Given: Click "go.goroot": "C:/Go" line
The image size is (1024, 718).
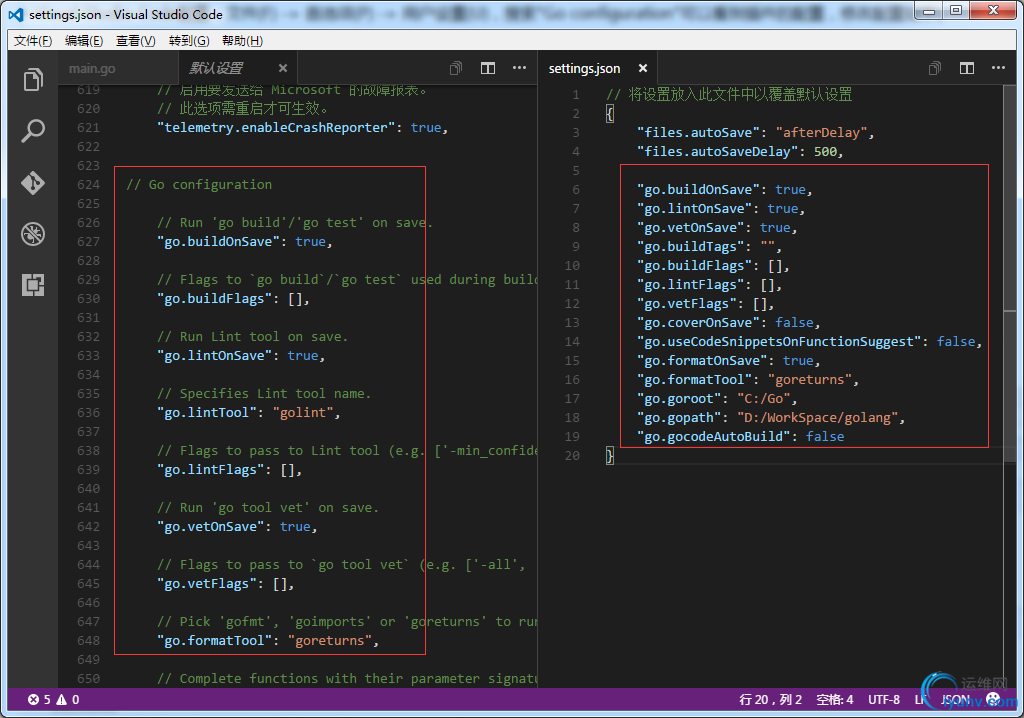Looking at the screenshot, I should coord(717,399).
